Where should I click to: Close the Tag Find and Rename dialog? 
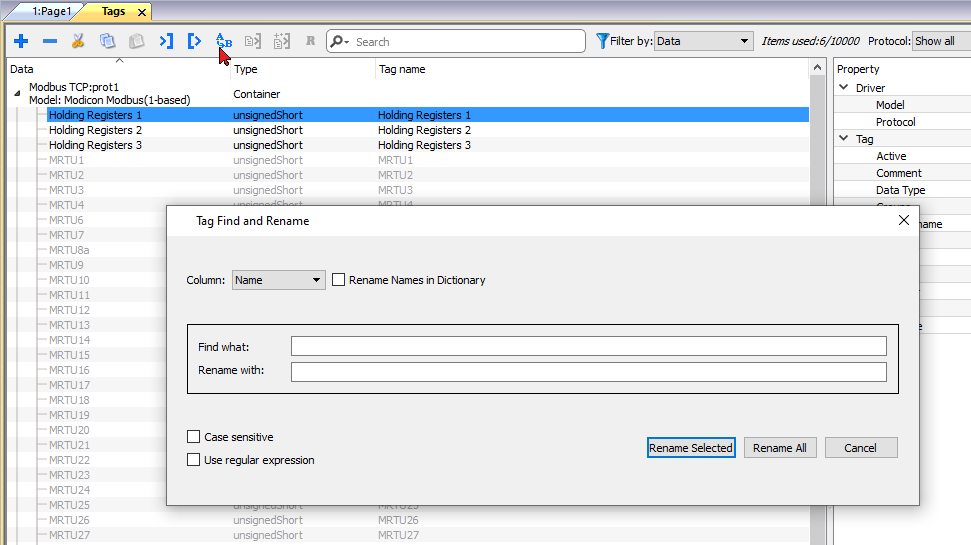pos(904,220)
